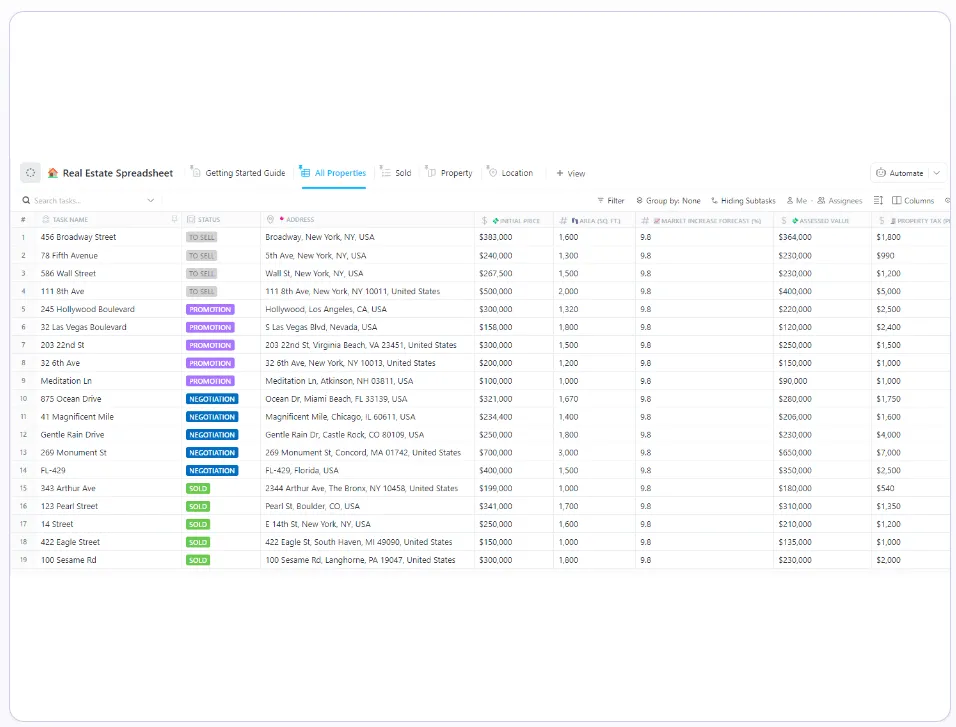Click the pin icon in the Task Name header

[174, 220]
